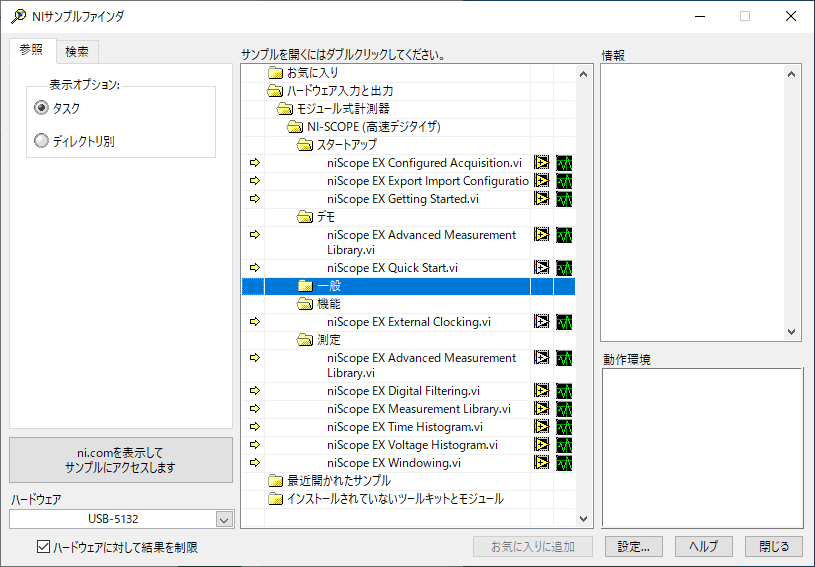Collapse the モジュール式計測器 folder

(x=285, y=109)
